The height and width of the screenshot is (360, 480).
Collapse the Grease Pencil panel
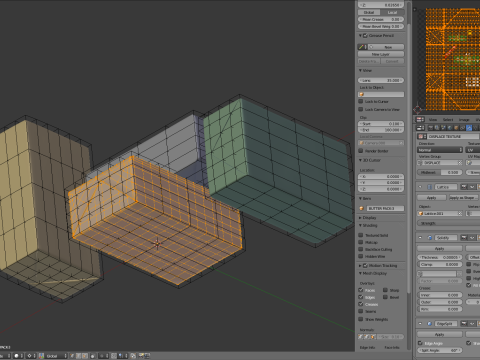pos(360,35)
